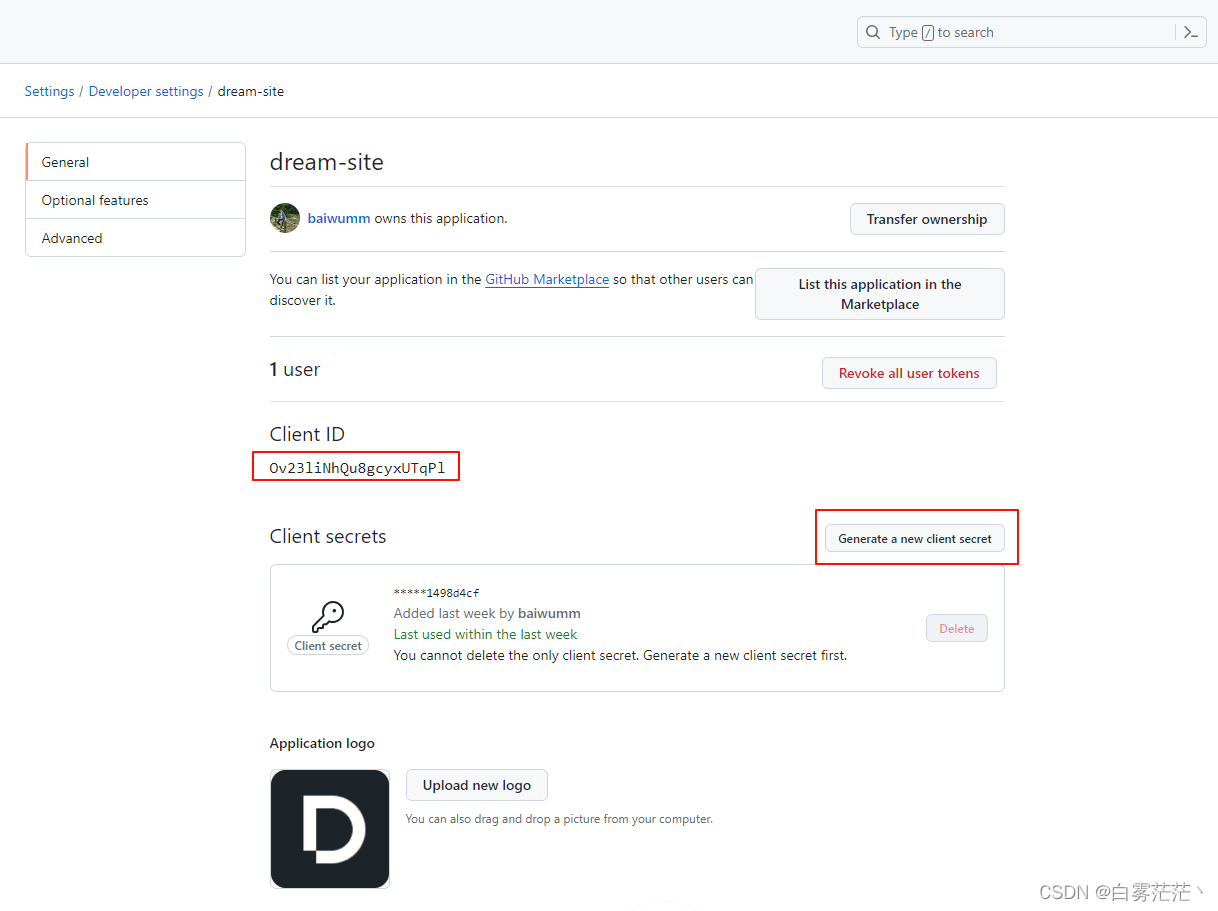Click List this application in the Marketplace
Image resolution: width=1218 pixels, height=911 pixels.
coord(879,293)
